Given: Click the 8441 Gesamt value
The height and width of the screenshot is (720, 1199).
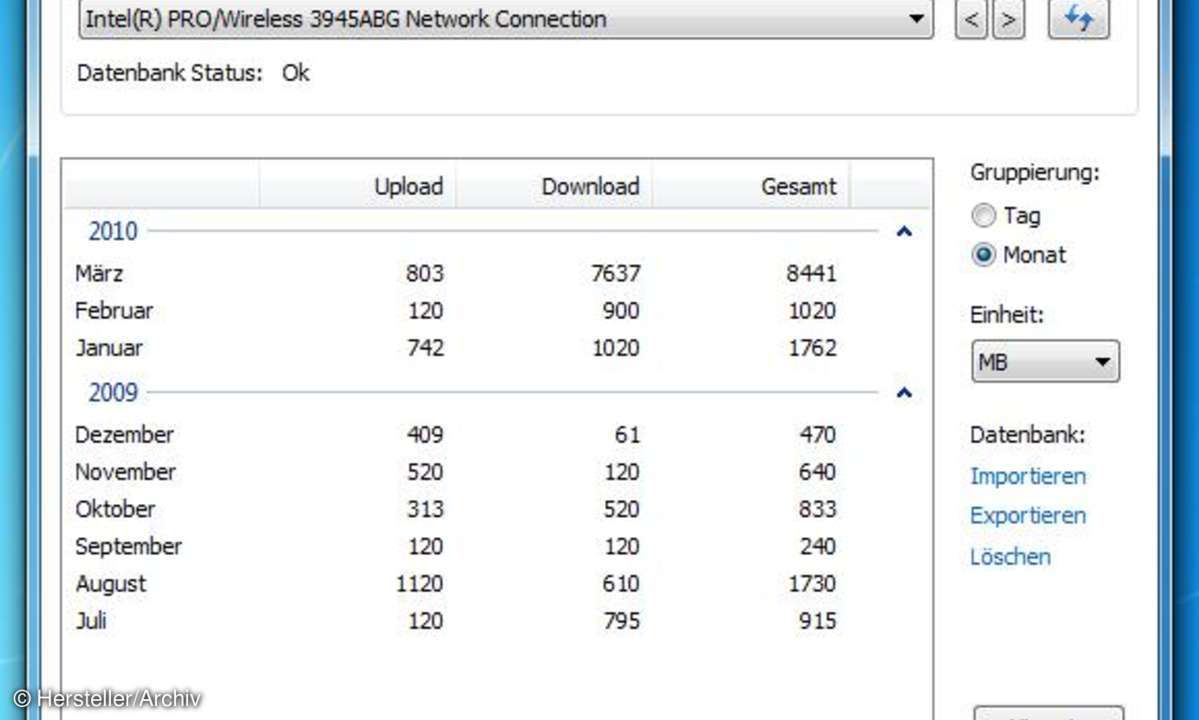Looking at the screenshot, I should point(811,273).
